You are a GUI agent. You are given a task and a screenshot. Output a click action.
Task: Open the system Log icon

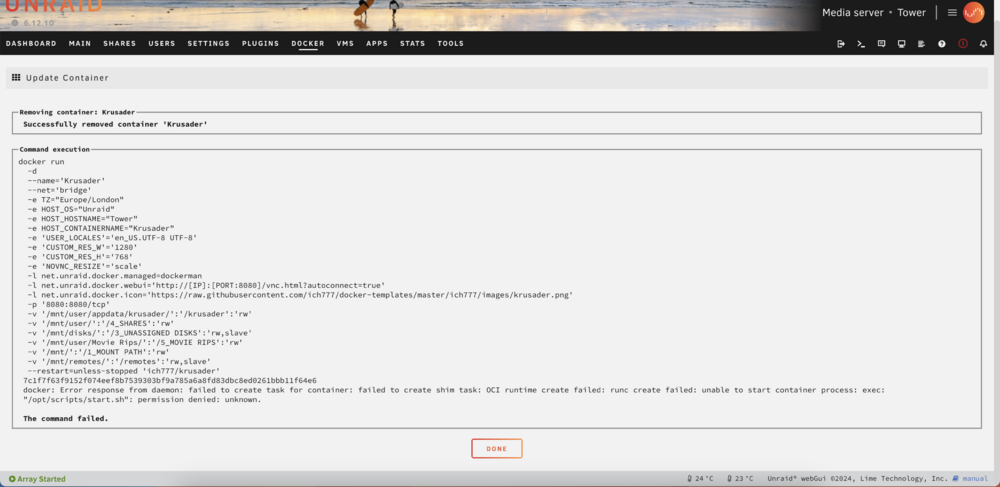[x=922, y=44]
